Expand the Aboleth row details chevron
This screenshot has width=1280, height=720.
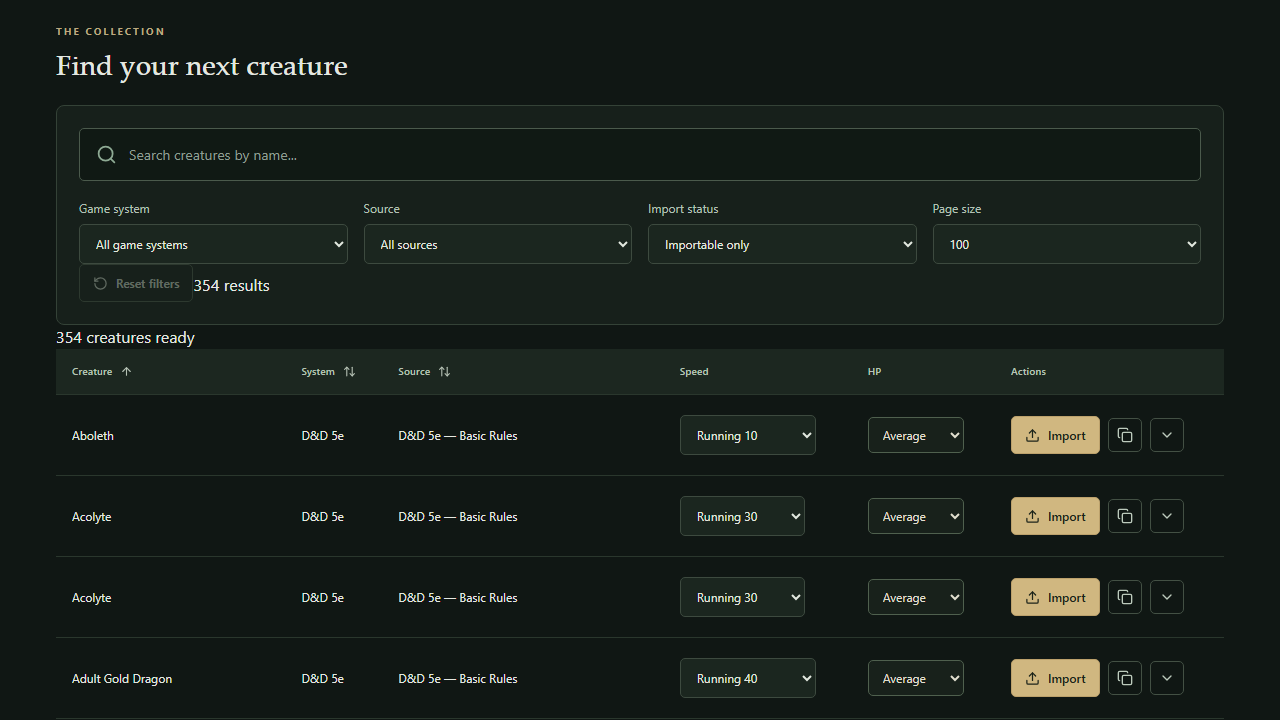coord(1167,436)
